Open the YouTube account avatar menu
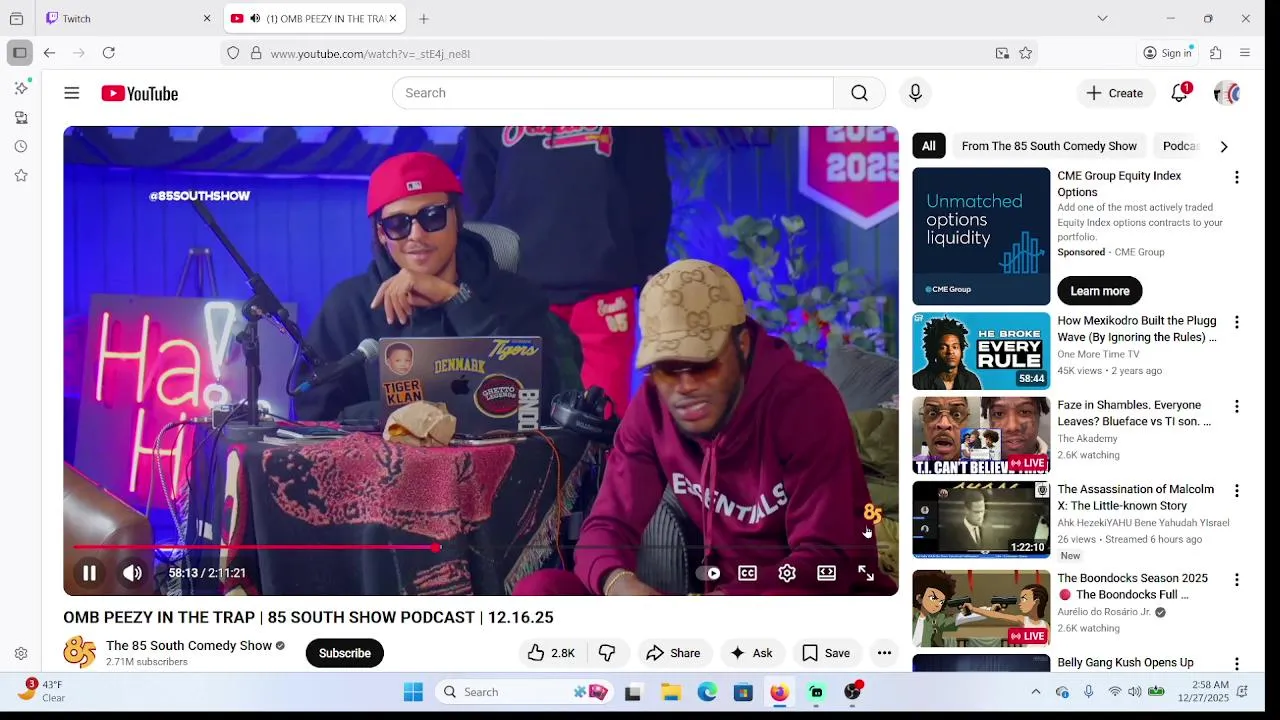Viewport: 1280px width, 720px height. pyautogui.click(x=1227, y=93)
